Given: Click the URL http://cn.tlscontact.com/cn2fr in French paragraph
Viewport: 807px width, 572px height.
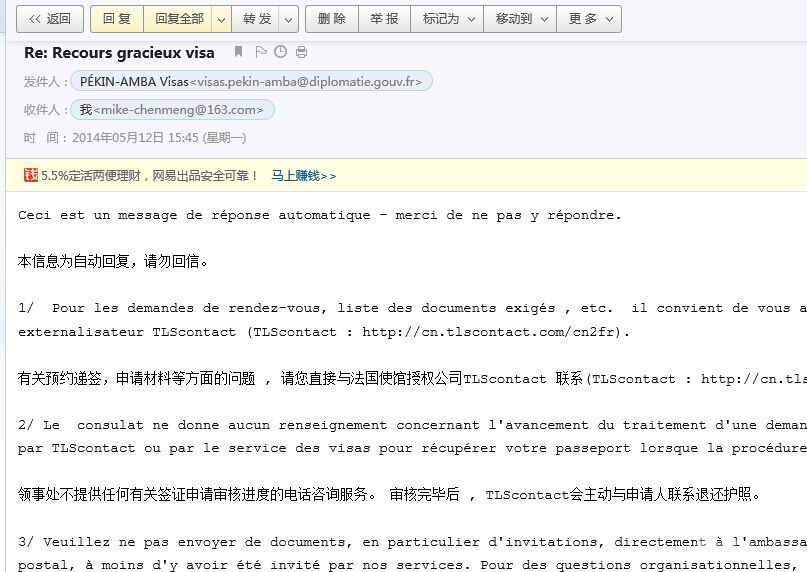Looking at the screenshot, I should (488, 332).
